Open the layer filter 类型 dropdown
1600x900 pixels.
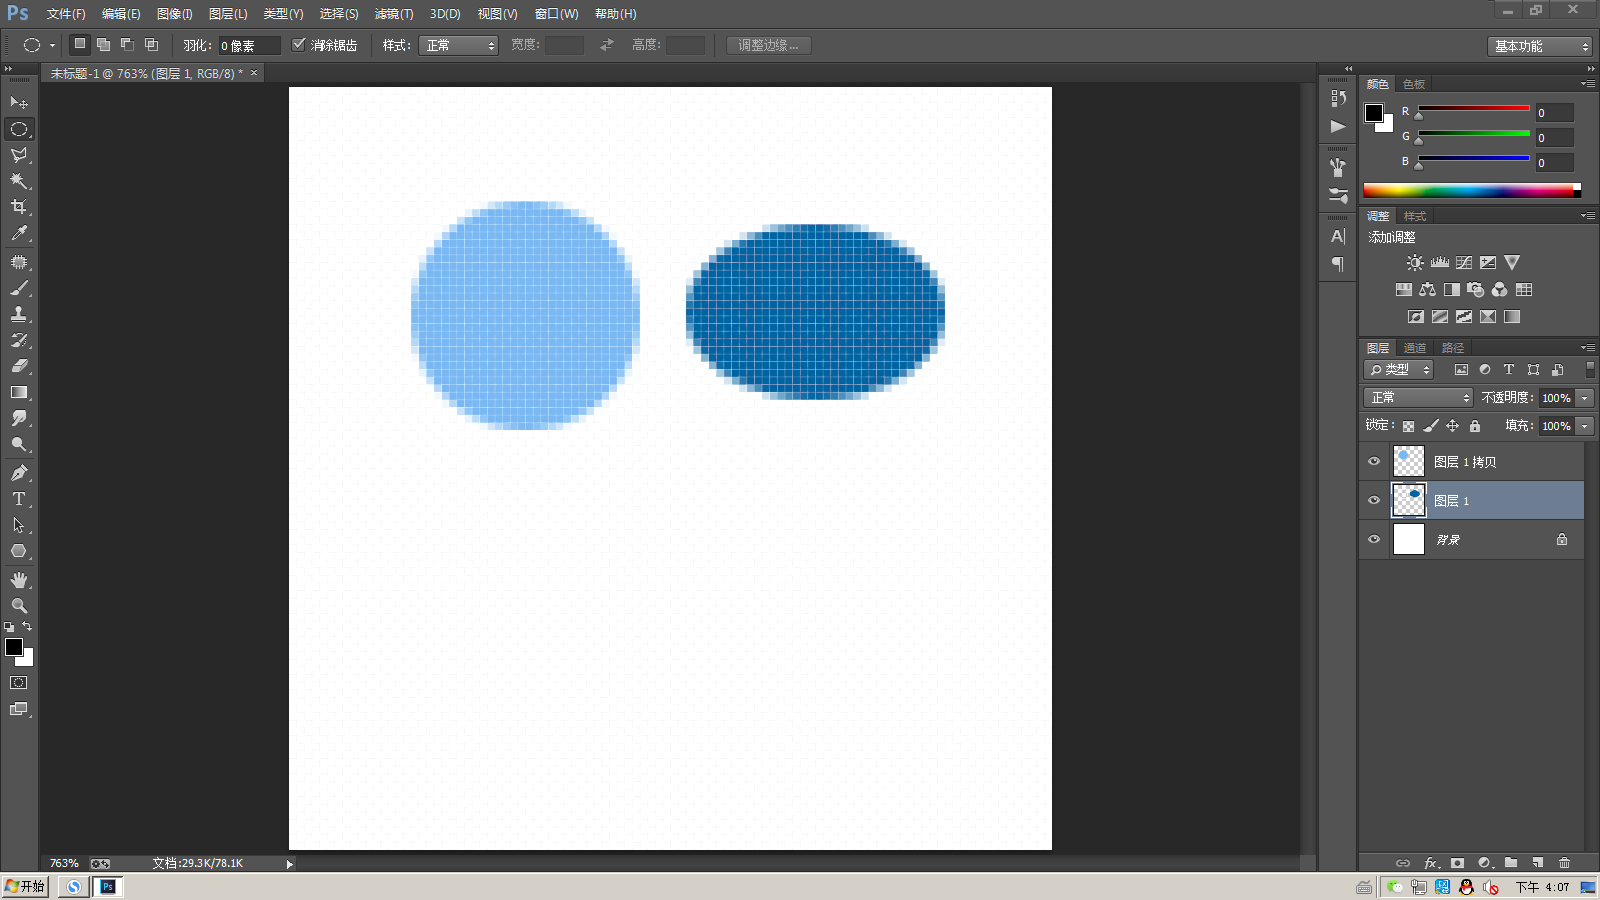click(1399, 370)
